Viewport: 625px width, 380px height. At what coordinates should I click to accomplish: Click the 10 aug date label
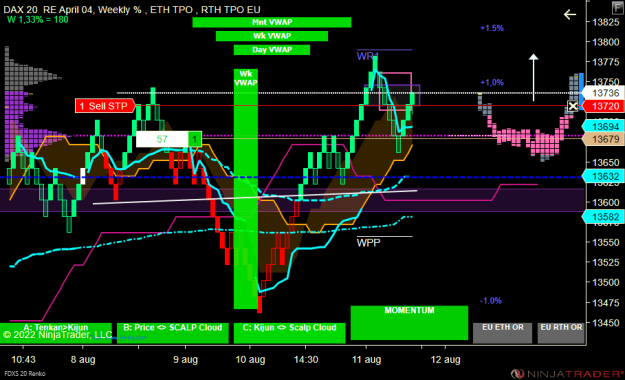250,360
